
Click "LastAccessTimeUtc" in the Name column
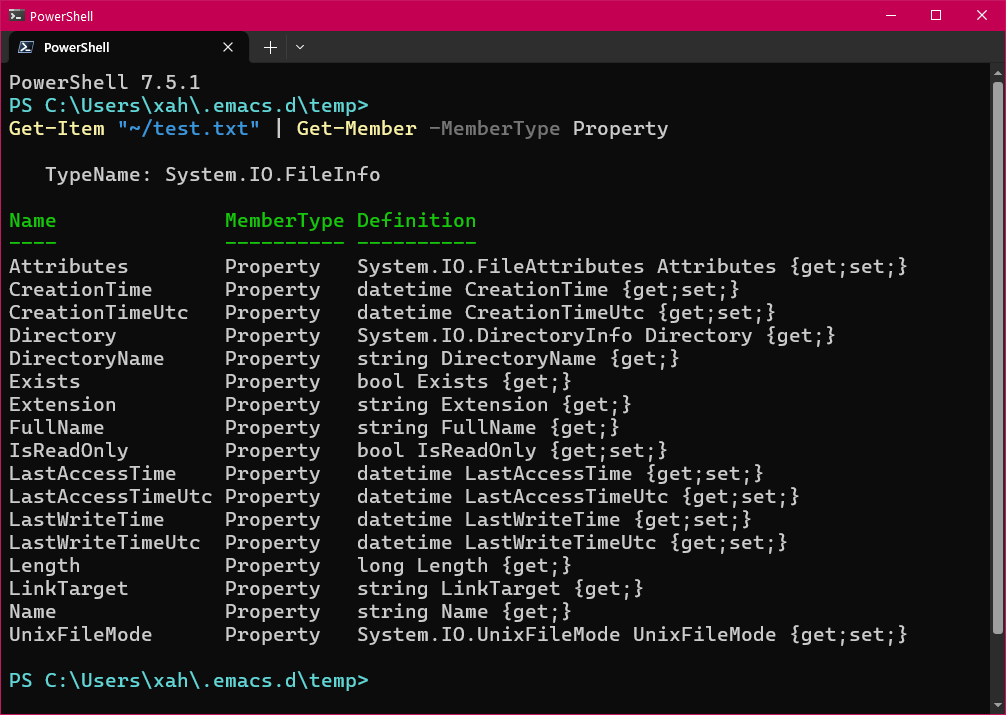pyautogui.click(x=110, y=497)
